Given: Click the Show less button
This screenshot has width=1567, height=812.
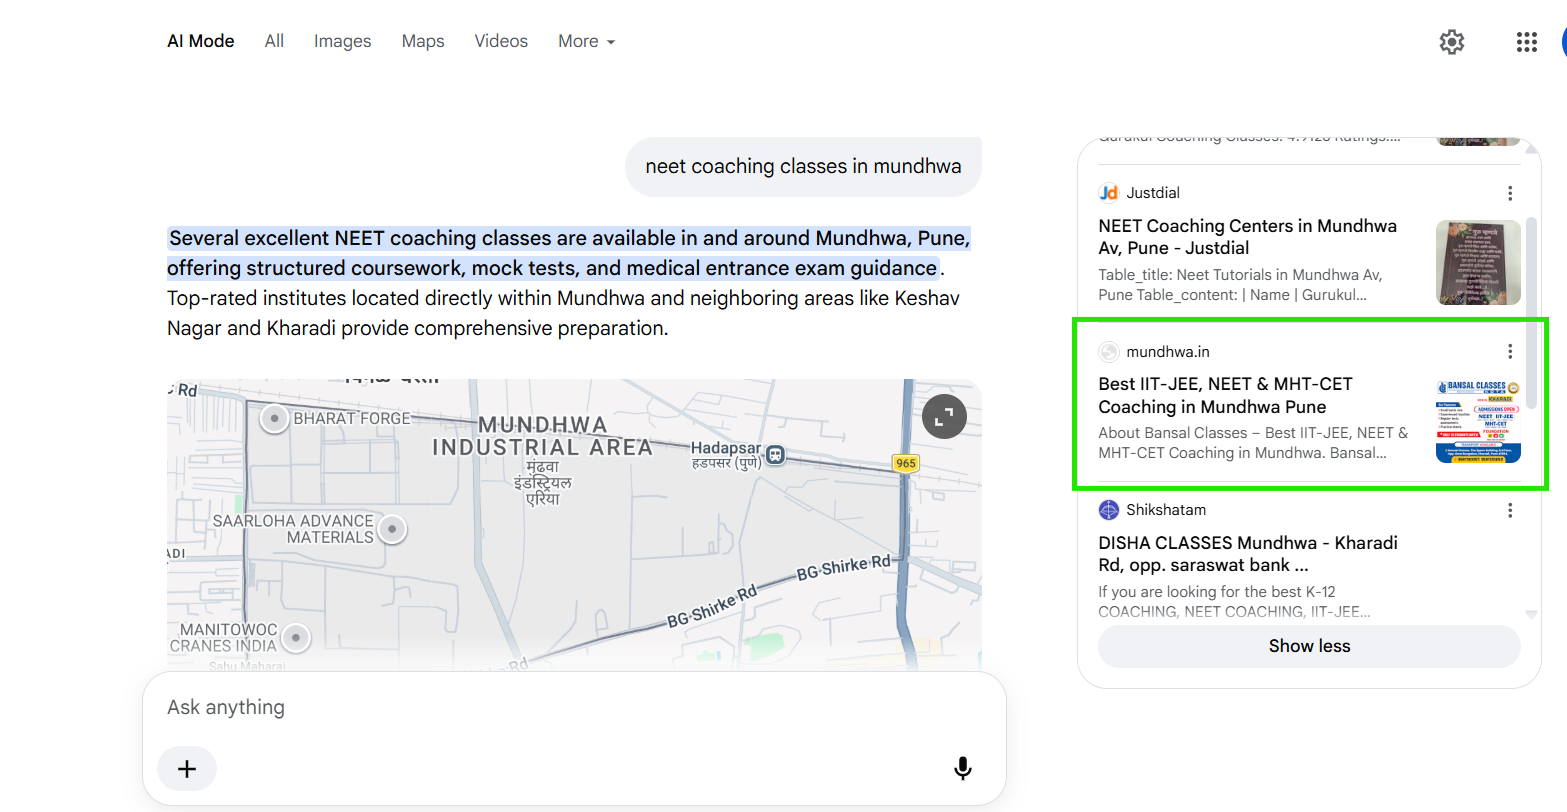Looking at the screenshot, I should click(x=1309, y=646).
